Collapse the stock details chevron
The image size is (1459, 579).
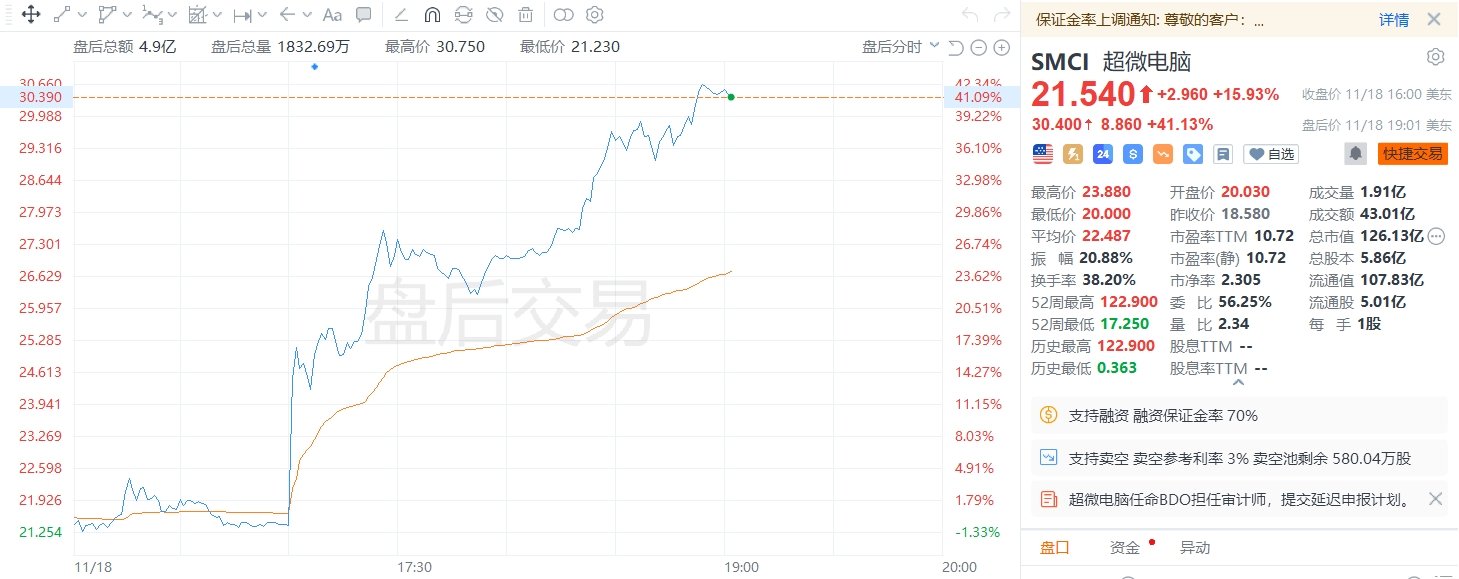pos(1238,383)
